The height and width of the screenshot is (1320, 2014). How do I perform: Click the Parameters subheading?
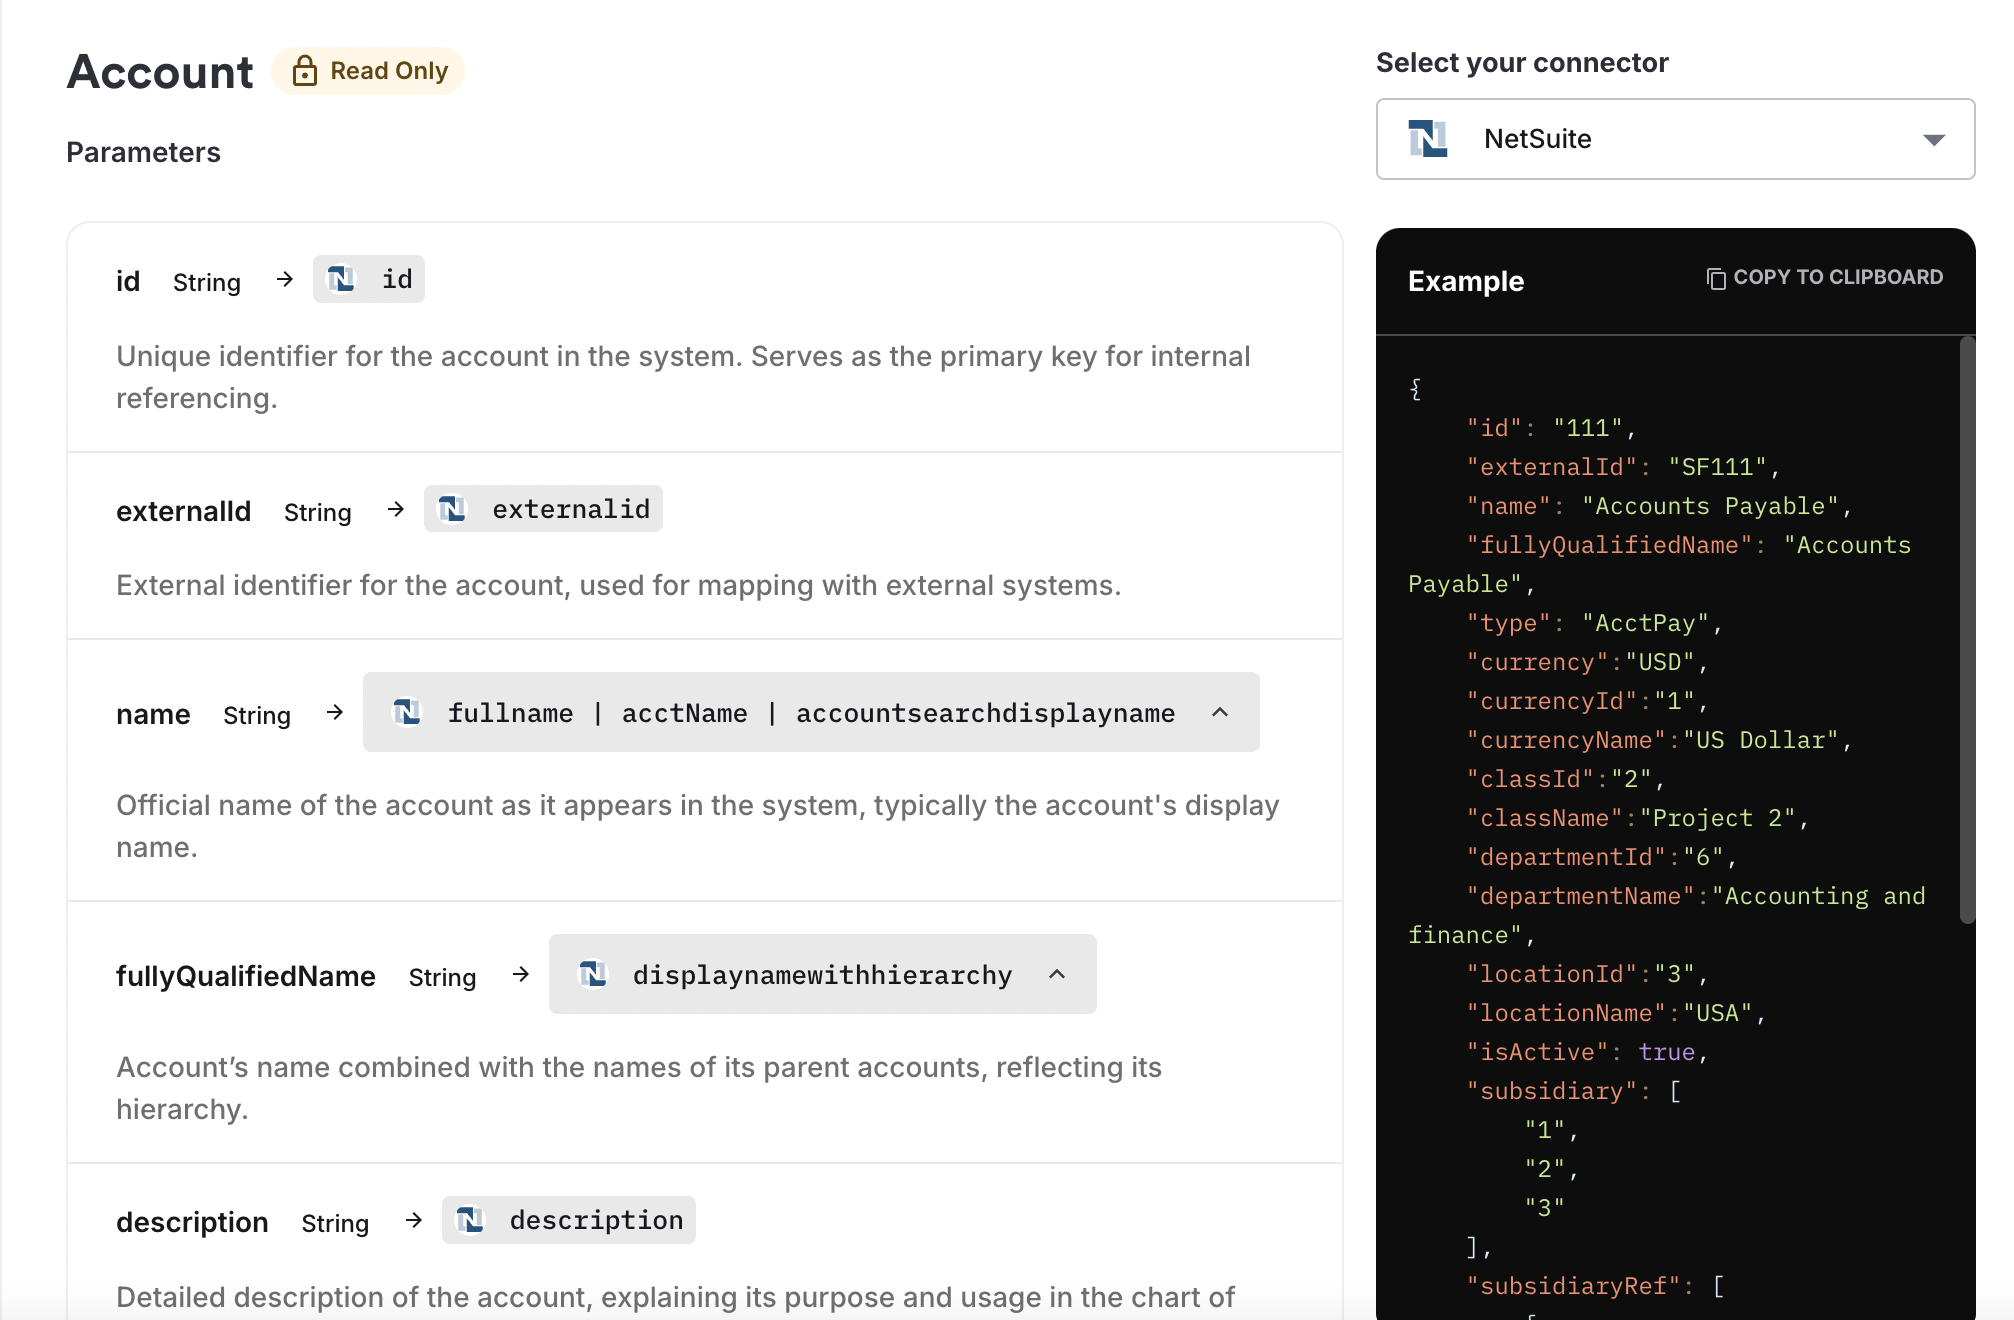pyautogui.click(x=143, y=152)
